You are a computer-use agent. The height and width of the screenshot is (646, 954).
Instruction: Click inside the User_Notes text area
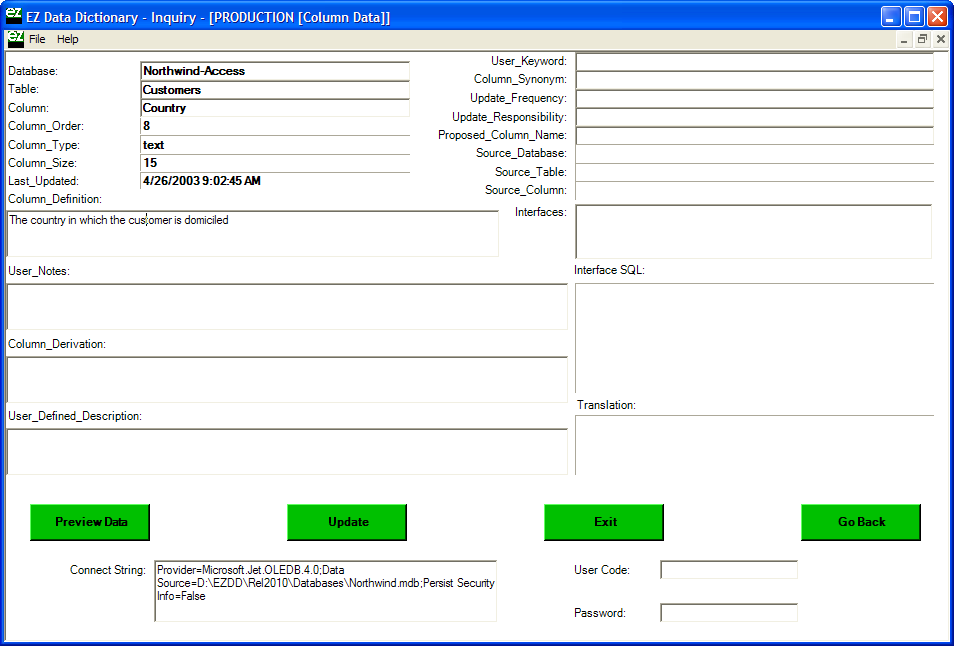(x=286, y=307)
